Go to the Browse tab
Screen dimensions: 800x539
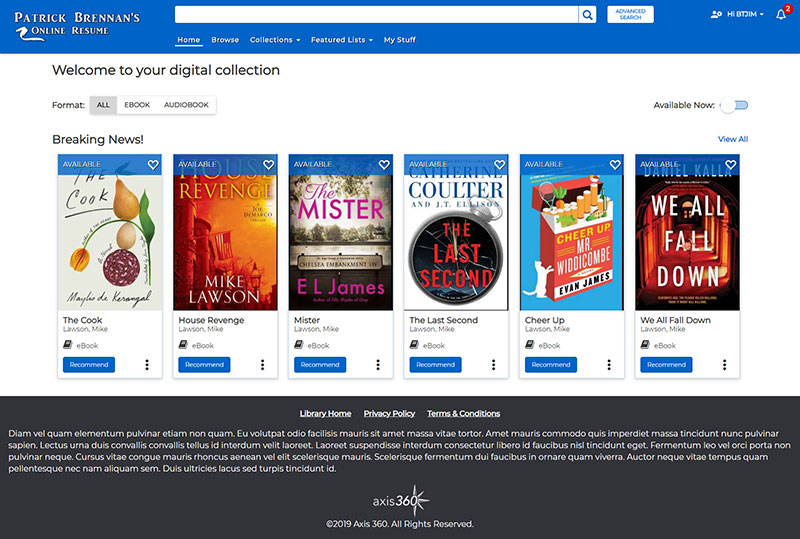pyautogui.click(x=225, y=40)
